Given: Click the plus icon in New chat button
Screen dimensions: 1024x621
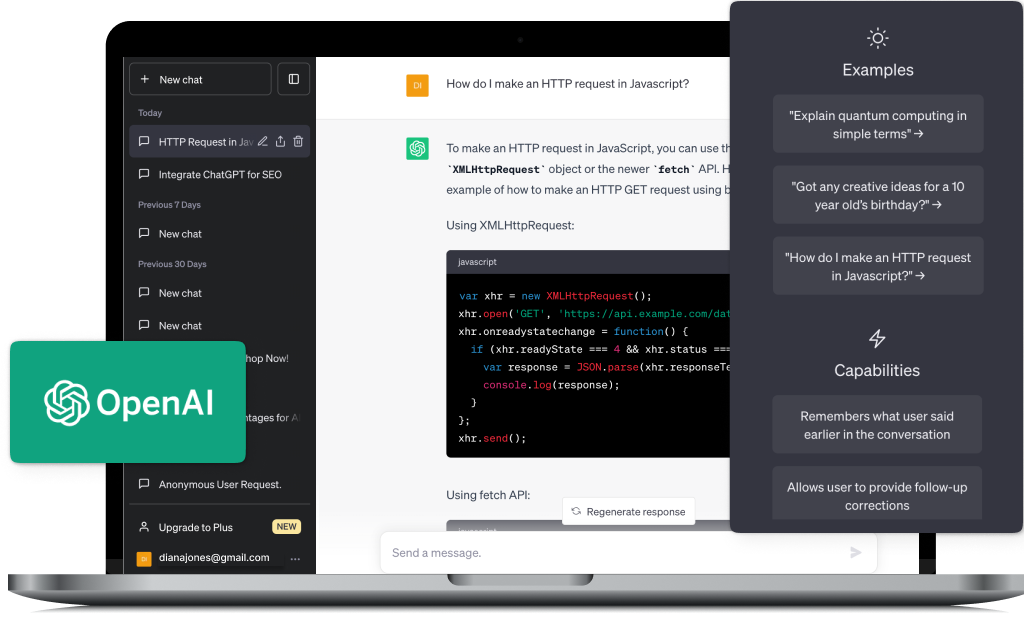Looking at the screenshot, I should pyautogui.click(x=144, y=79).
